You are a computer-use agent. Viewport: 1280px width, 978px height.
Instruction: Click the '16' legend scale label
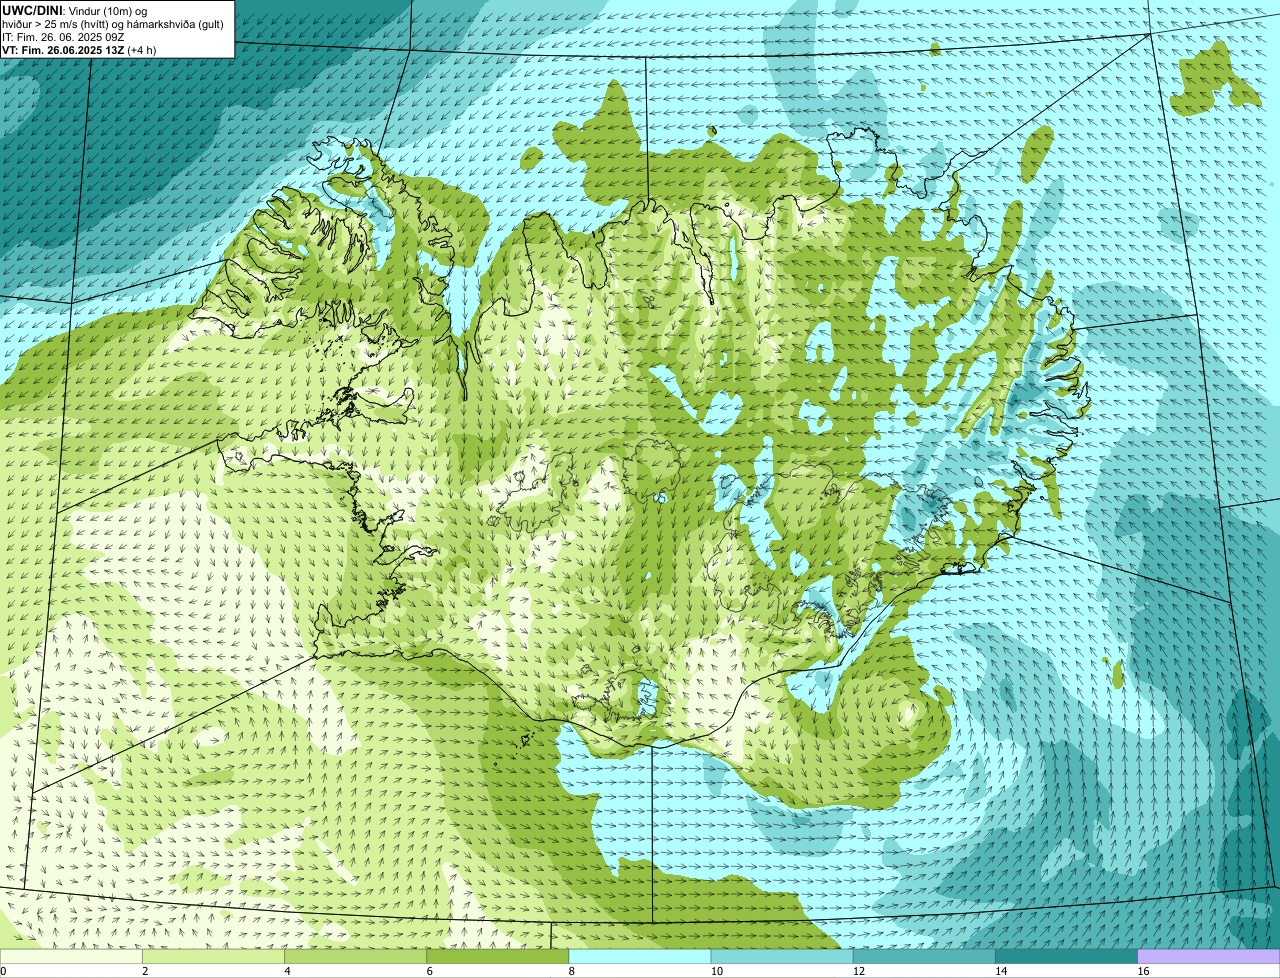(x=1143, y=971)
